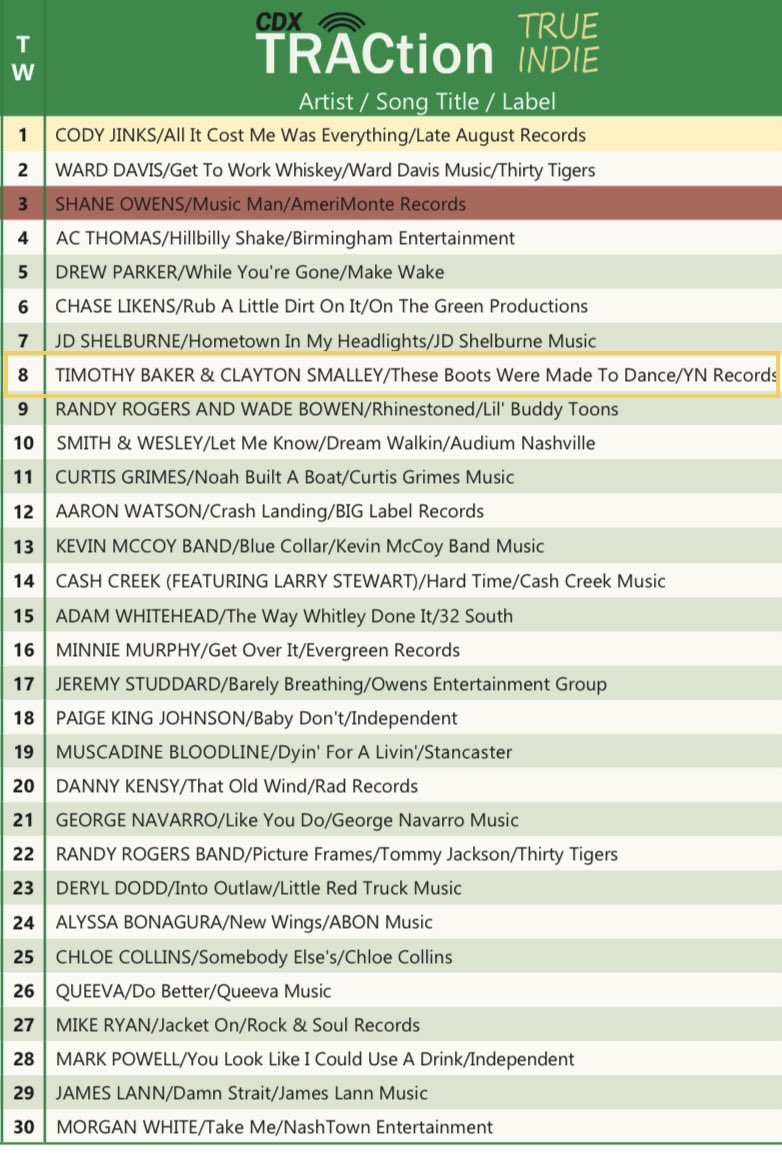The height and width of the screenshot is (1153, 782).
Task: Select the AC Thomas 'Hillbilly Shake' row
Action: (x=391, y=238)
